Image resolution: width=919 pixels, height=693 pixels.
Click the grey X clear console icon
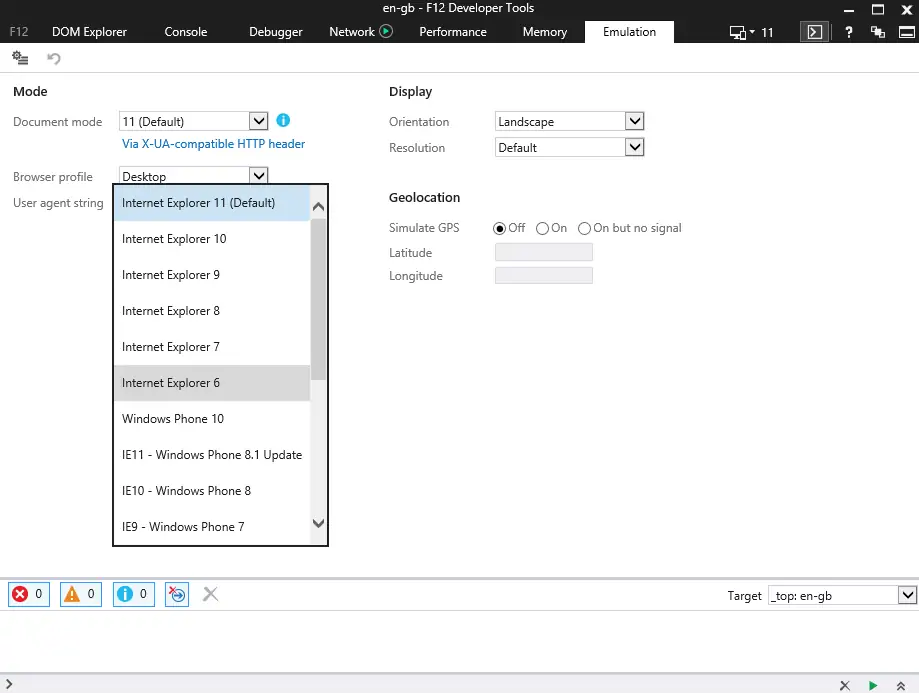(x=210, y=595)
